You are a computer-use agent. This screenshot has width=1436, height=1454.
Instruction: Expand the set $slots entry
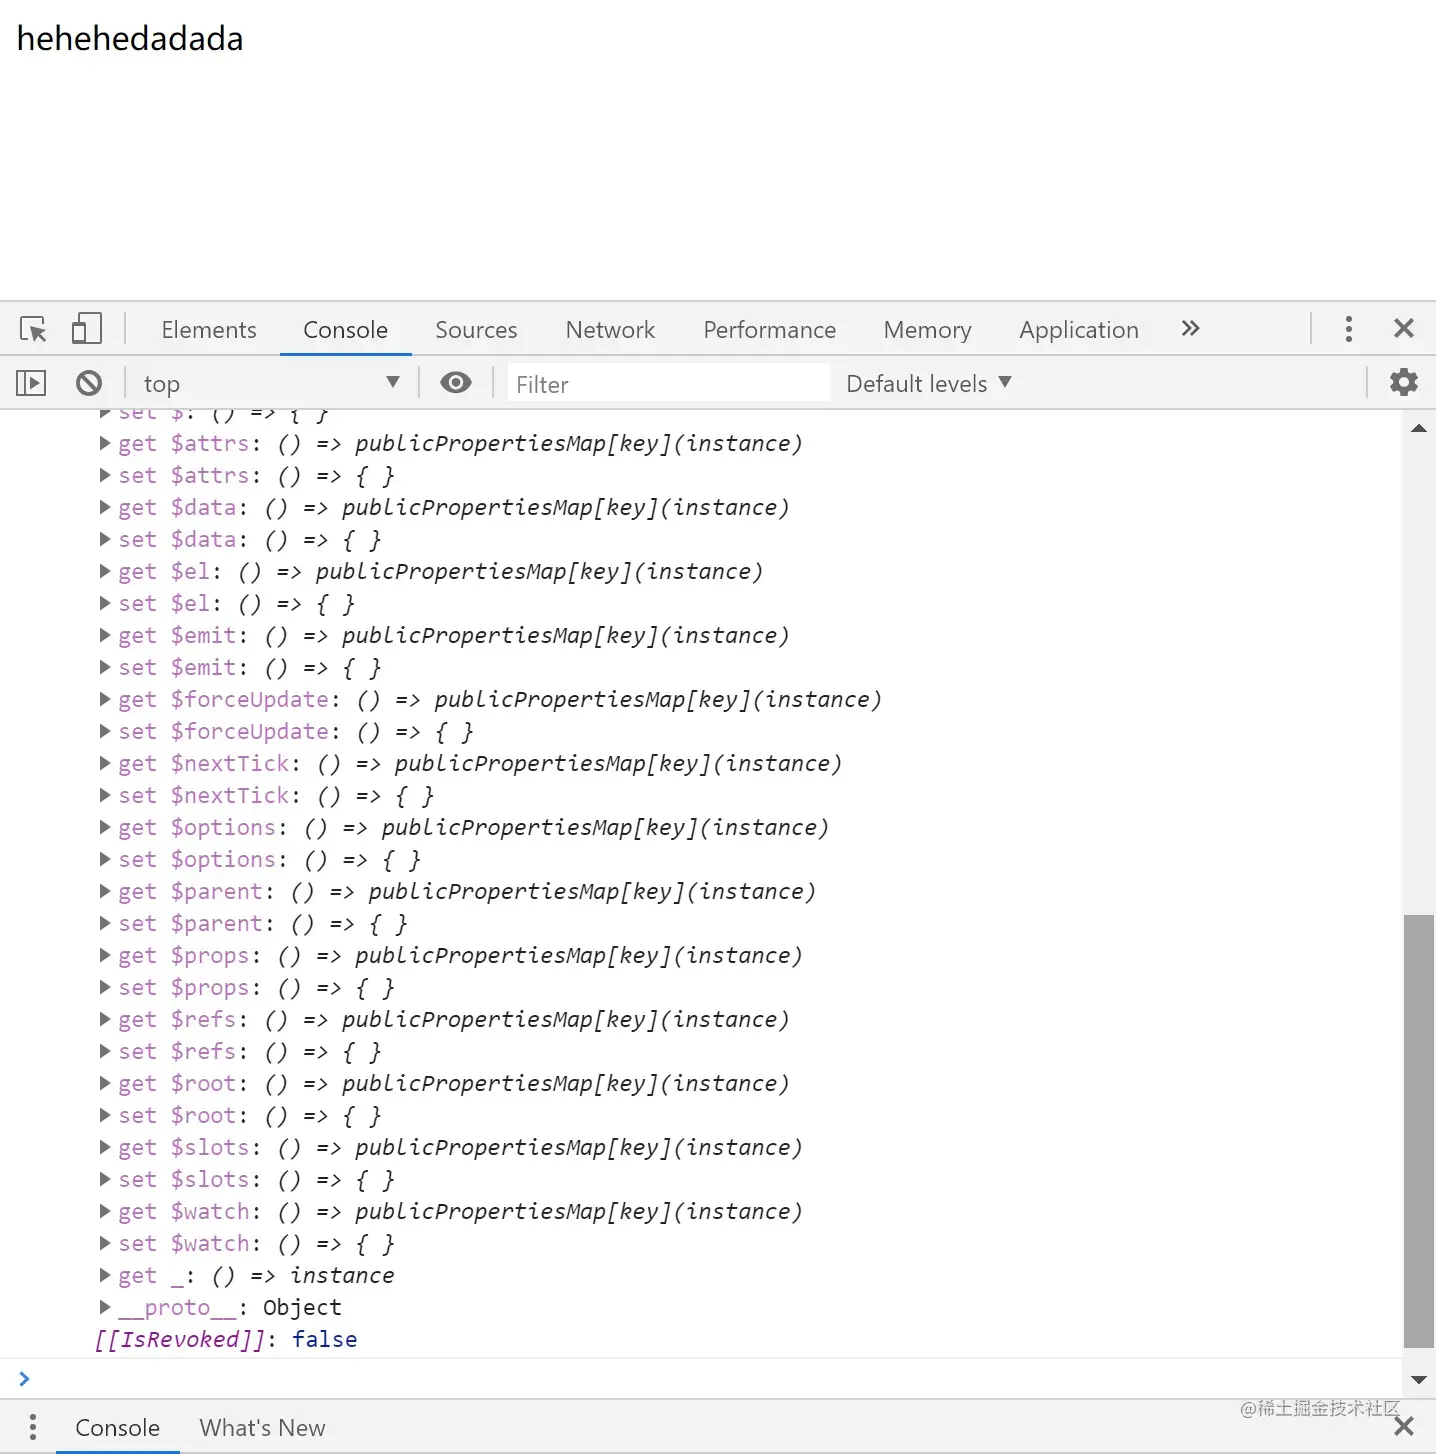[x=105, y=1179]
